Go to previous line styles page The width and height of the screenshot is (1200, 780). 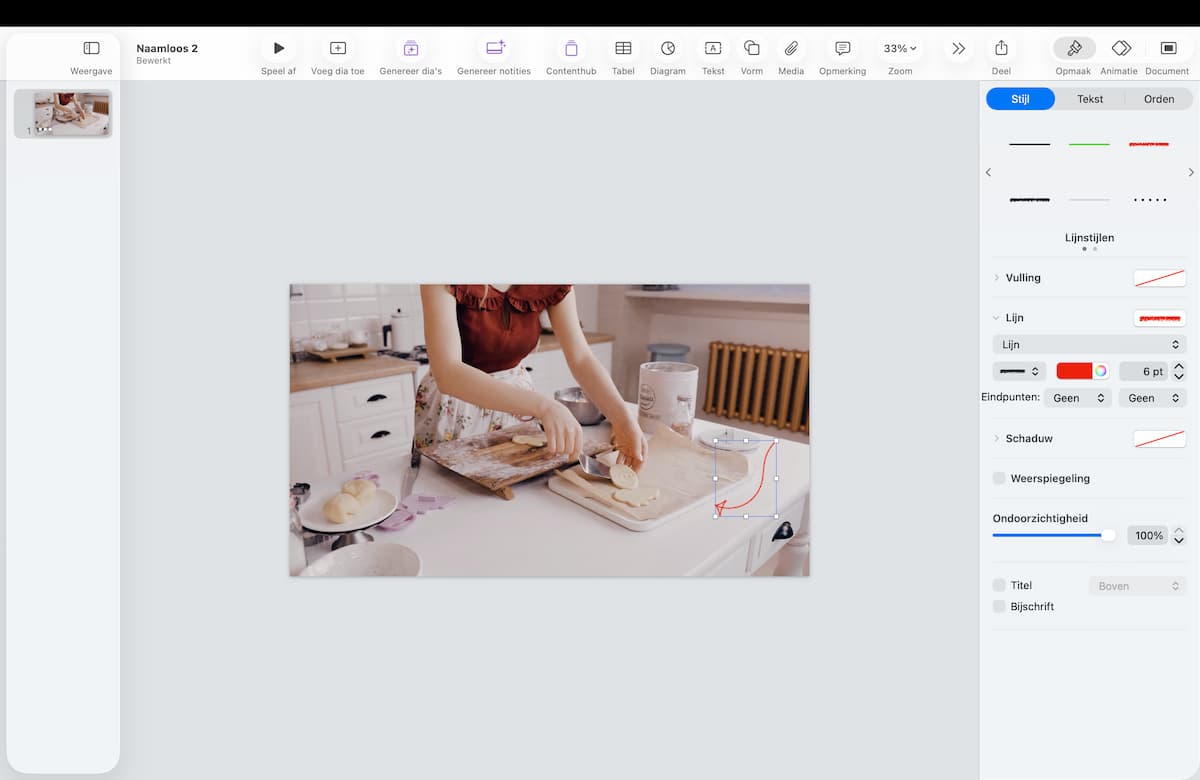click(988, 172)
